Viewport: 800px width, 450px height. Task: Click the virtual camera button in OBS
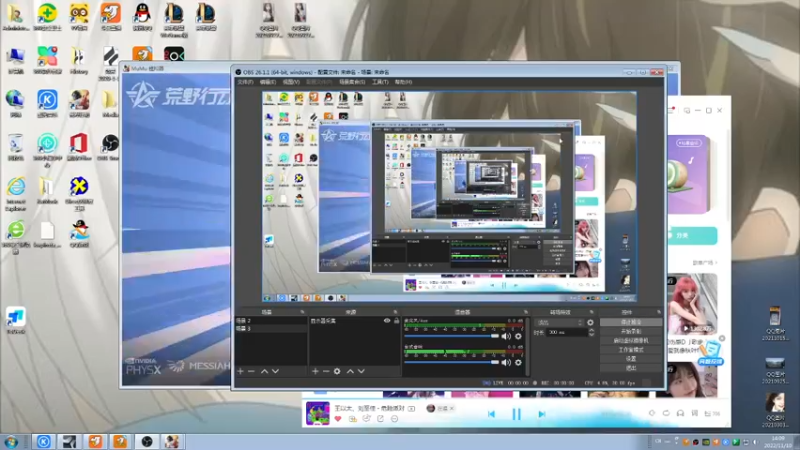[x=631, y=341]
